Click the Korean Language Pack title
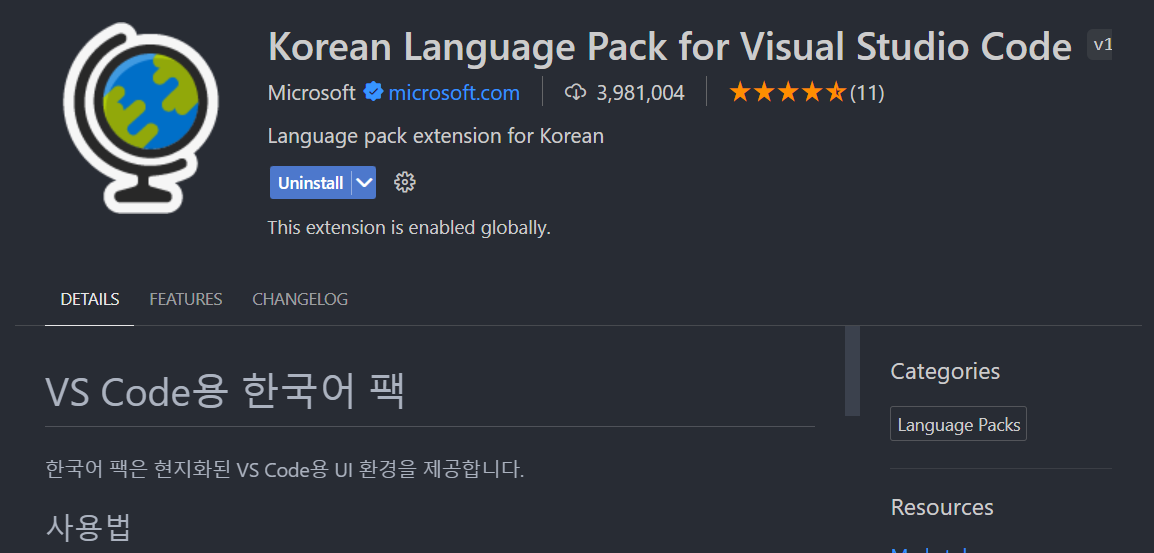The height and width of the screenshot is (553, 1154). pos(669,46)
